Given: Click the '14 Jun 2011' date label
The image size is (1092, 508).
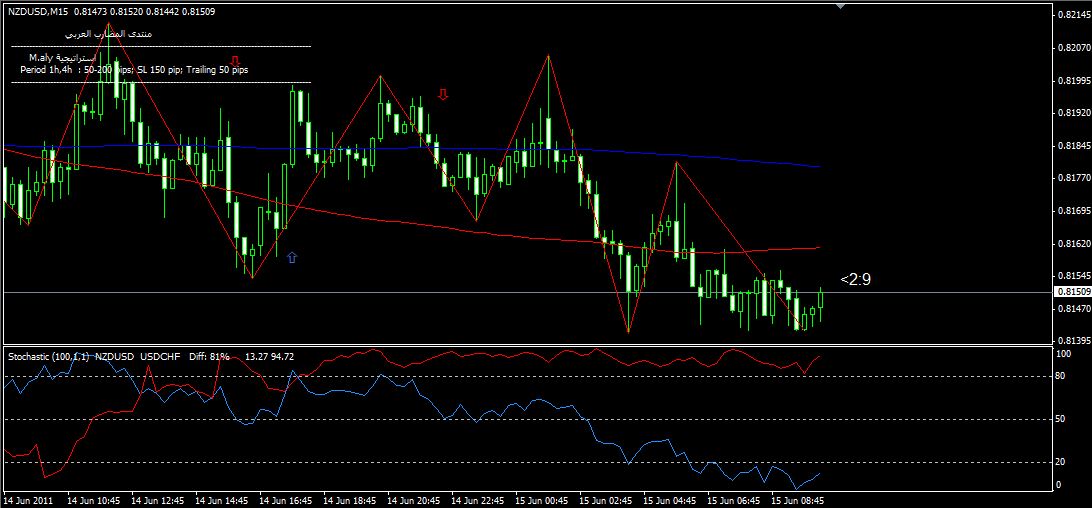Looking at the screenshot, I should pyautogui.click(x=28, y=500).
